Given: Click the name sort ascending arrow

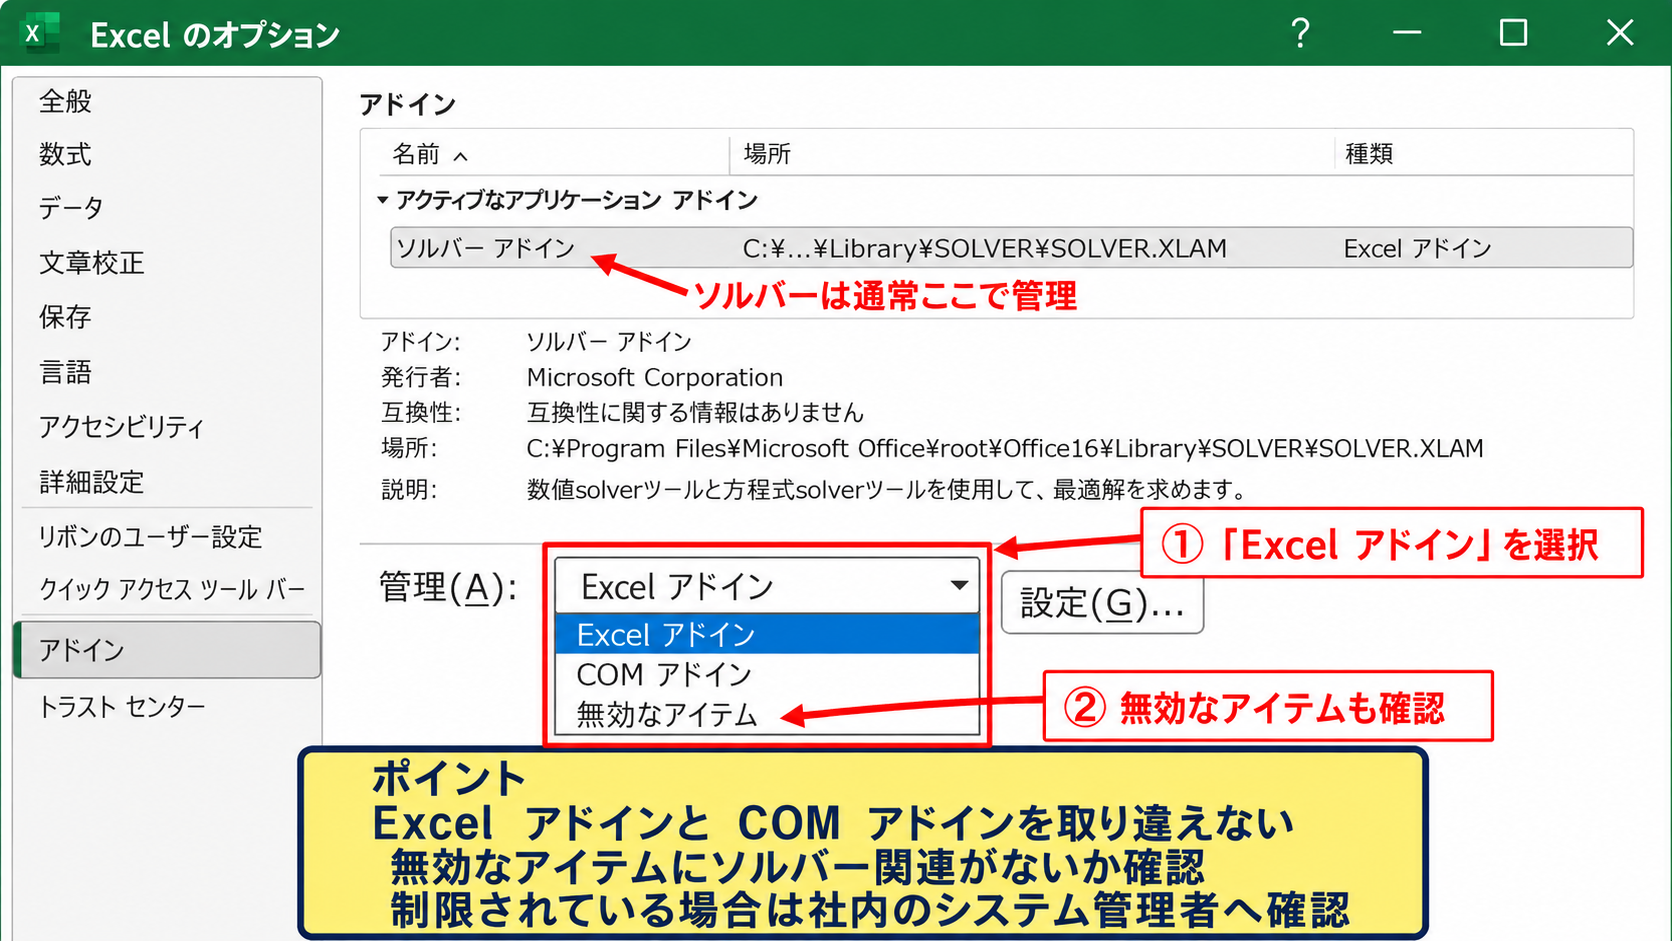Looking at the screenshot, I should click(x=461, y=156).
